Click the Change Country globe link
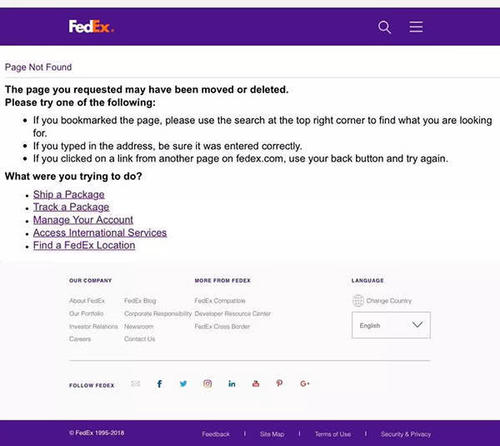This screenshot has width=500, height=446. pyautogui.click(x=382, y=301)
